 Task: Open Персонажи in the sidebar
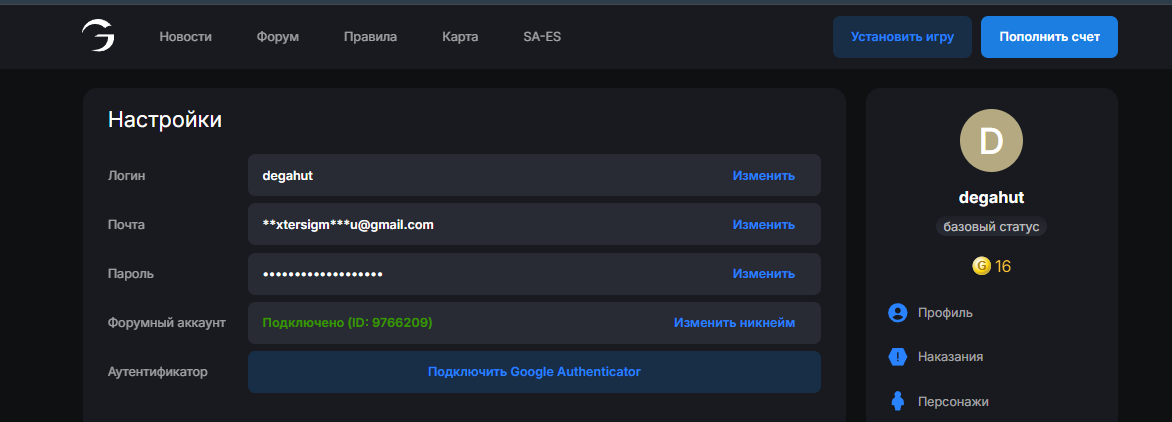click(953, 402)
